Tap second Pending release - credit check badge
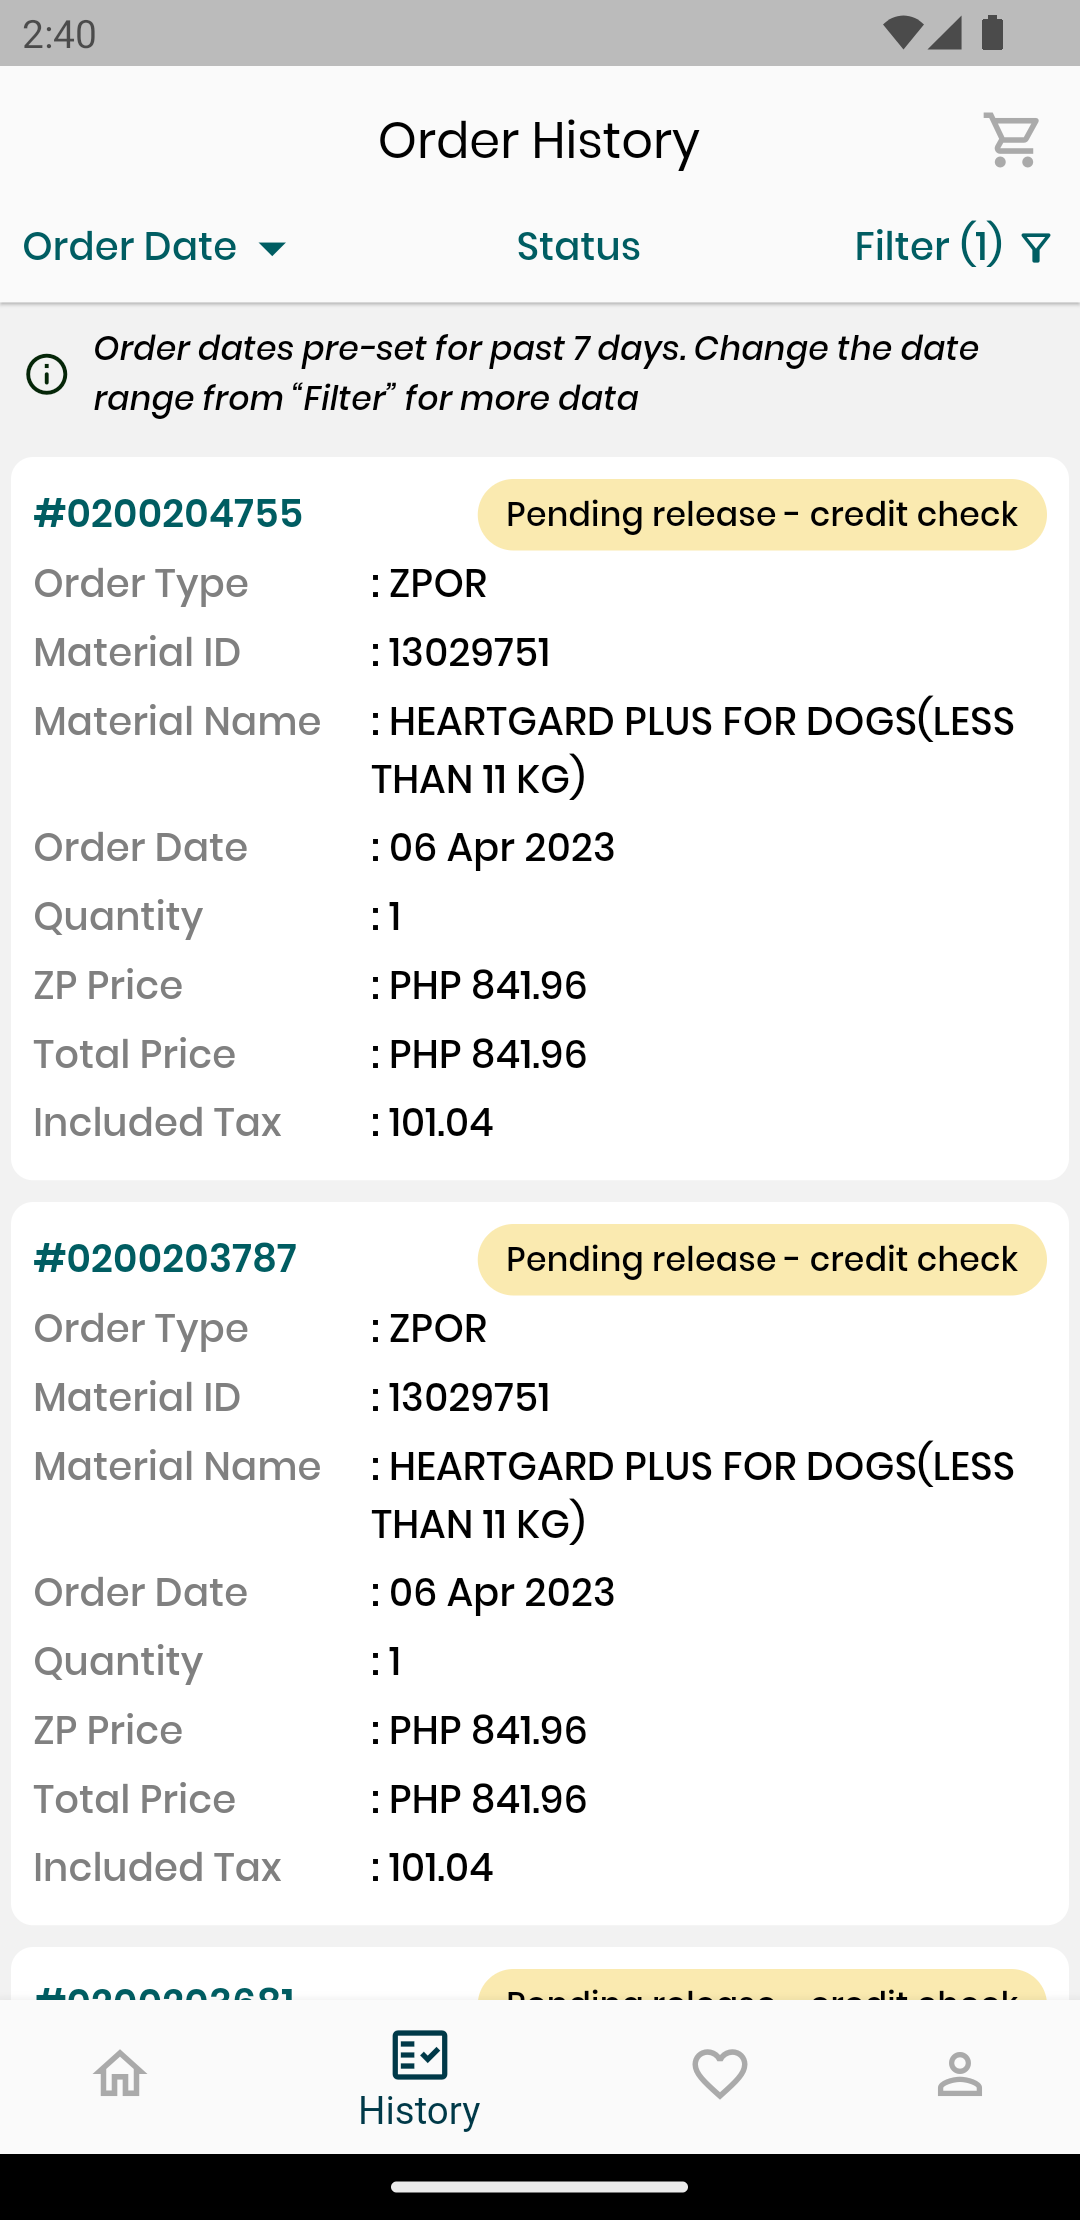1080x2220 pixels. point(762,1260)
